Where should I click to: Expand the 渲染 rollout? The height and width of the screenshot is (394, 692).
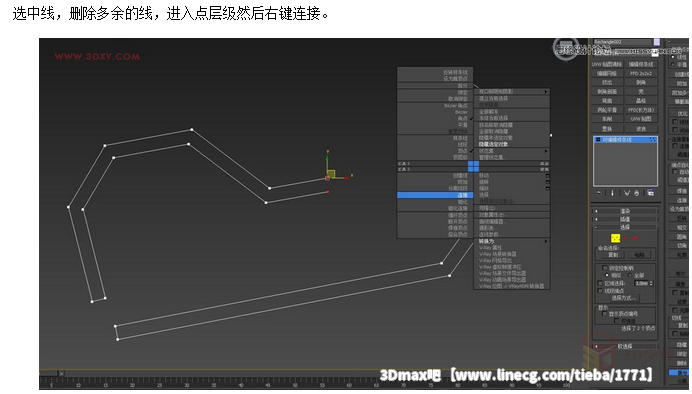coord(625,211)
